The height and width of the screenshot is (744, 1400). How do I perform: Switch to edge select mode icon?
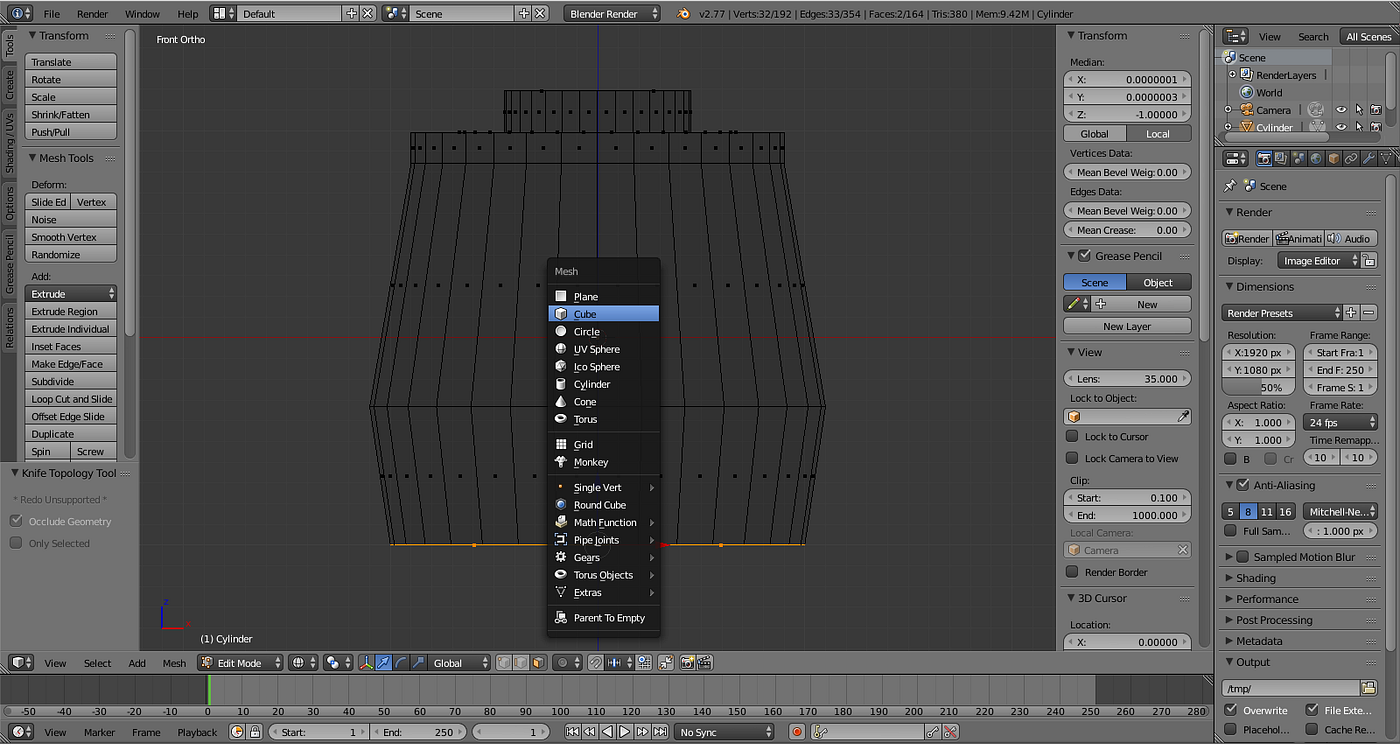point(522,663)
